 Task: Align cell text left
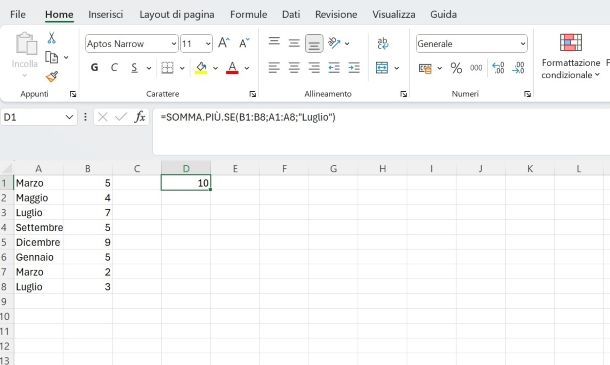pyautogui.click(x=274, y=68)
